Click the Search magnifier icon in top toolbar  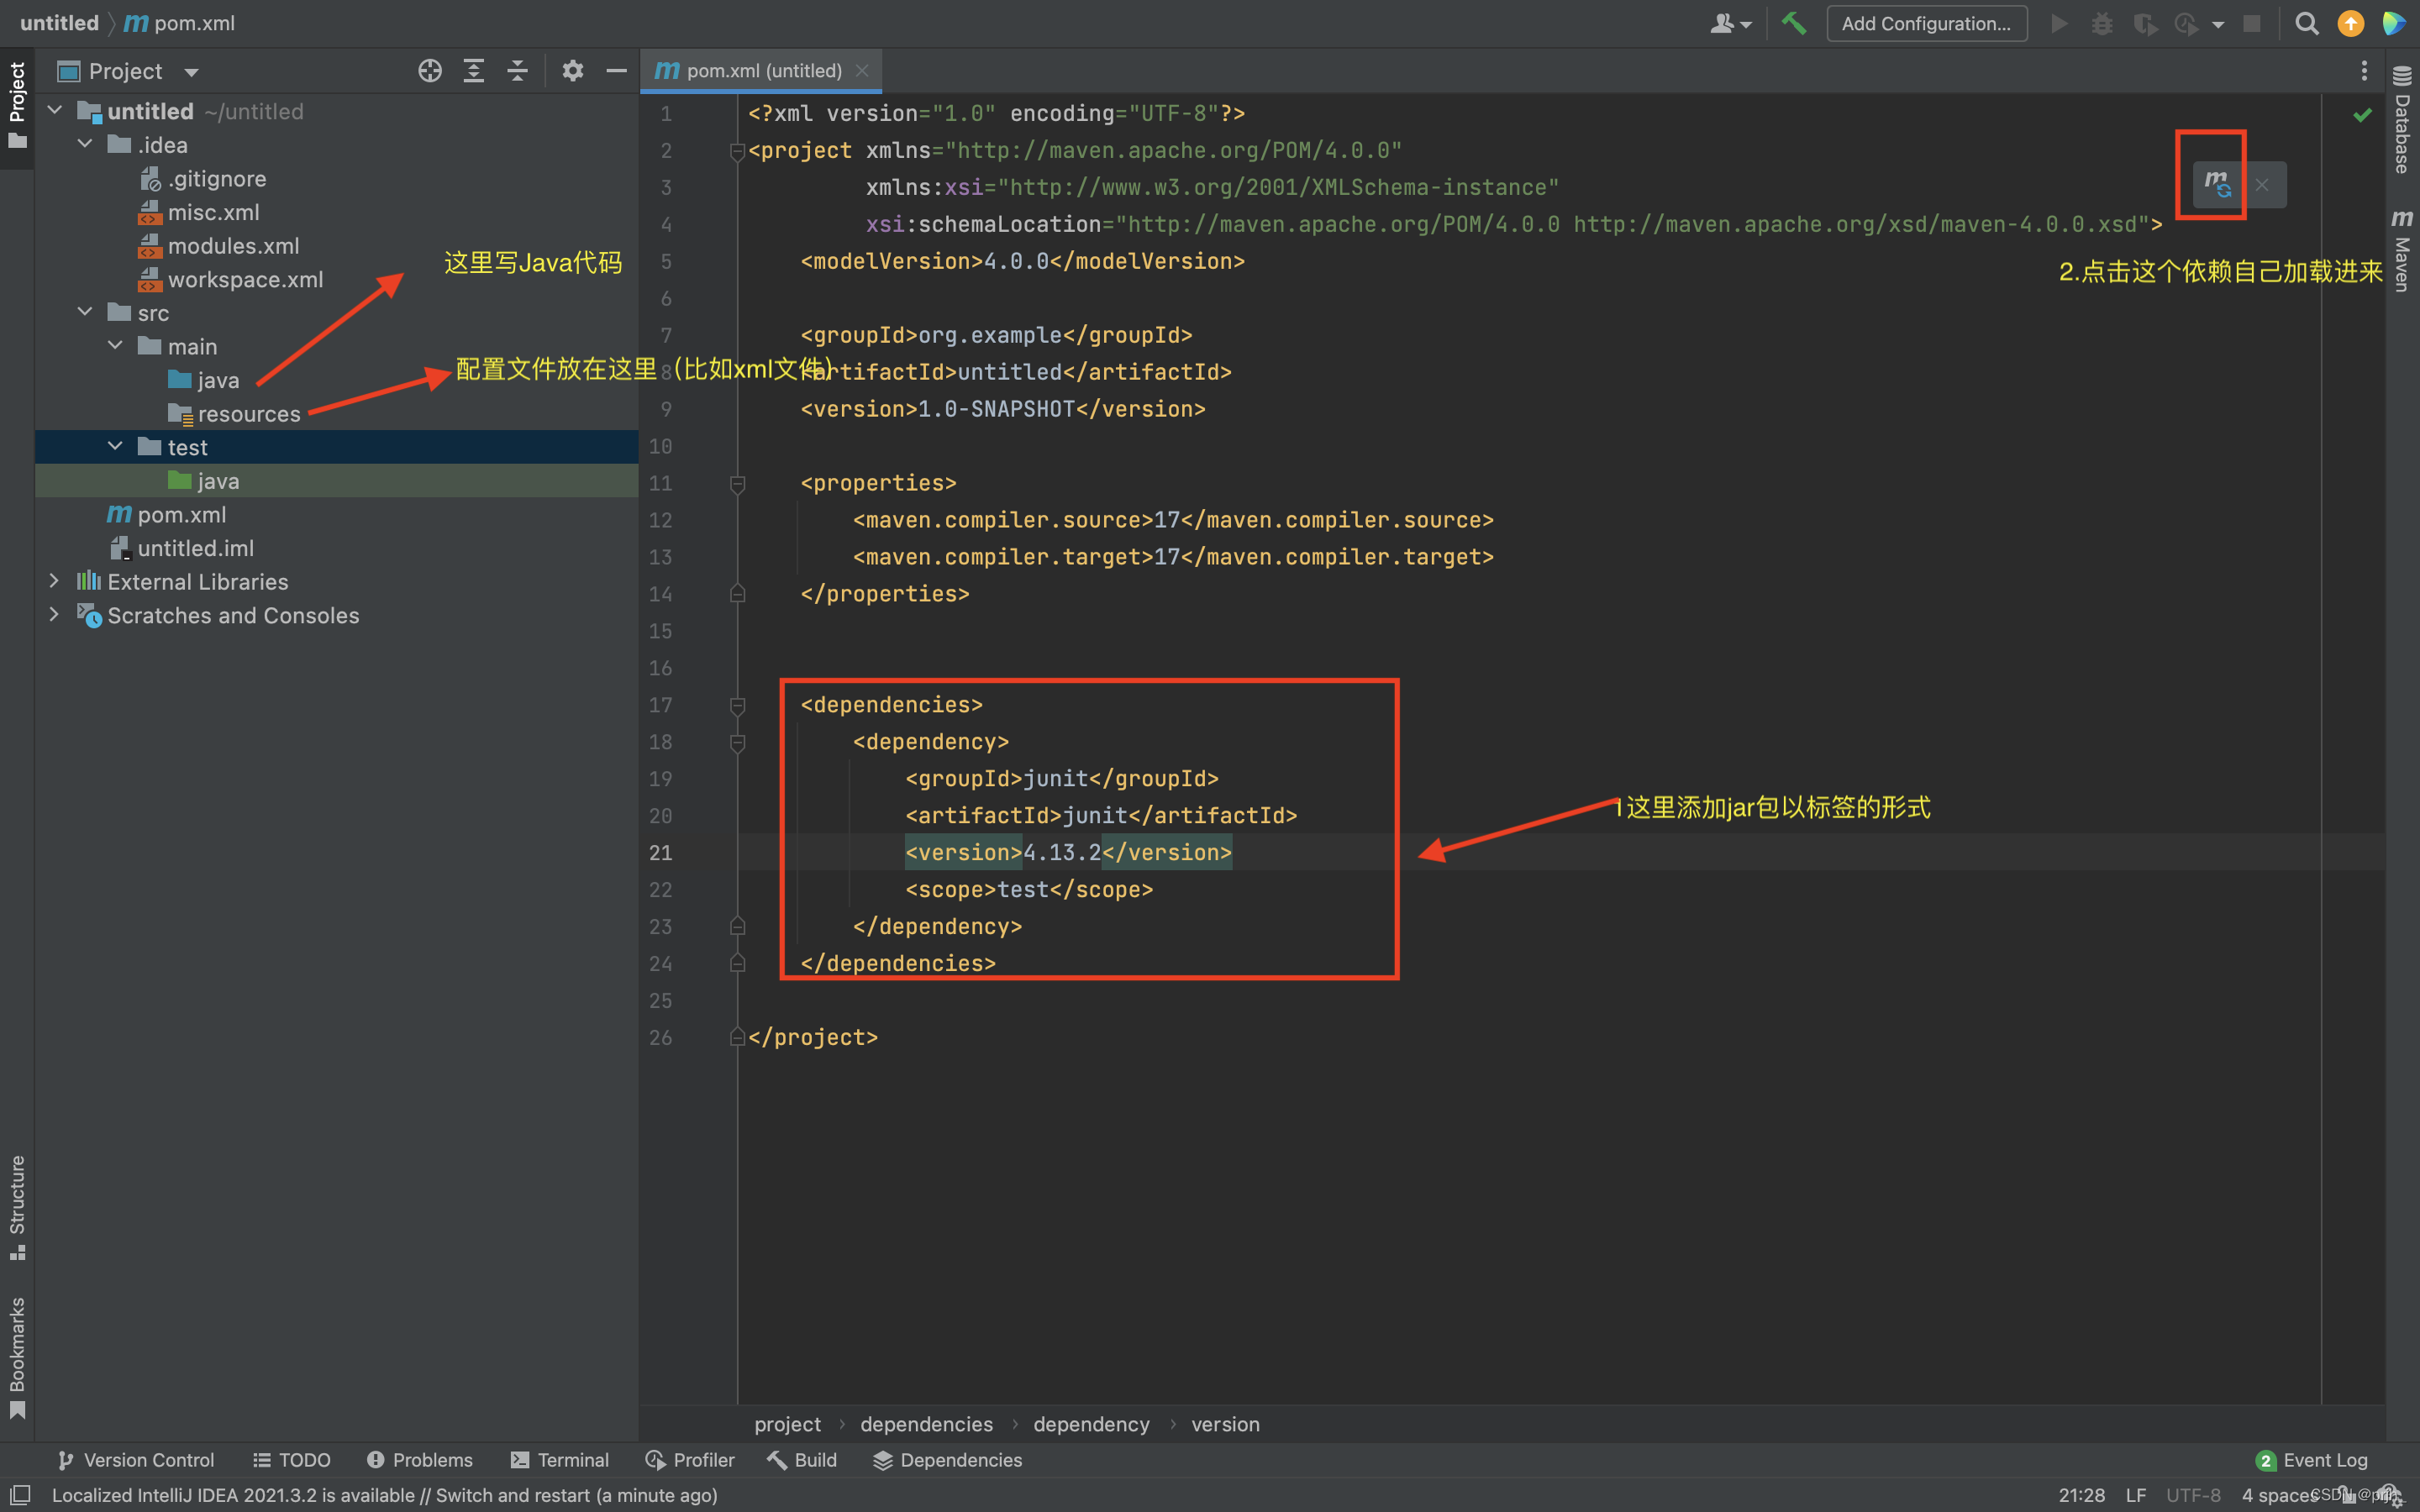click(2305, 23)
